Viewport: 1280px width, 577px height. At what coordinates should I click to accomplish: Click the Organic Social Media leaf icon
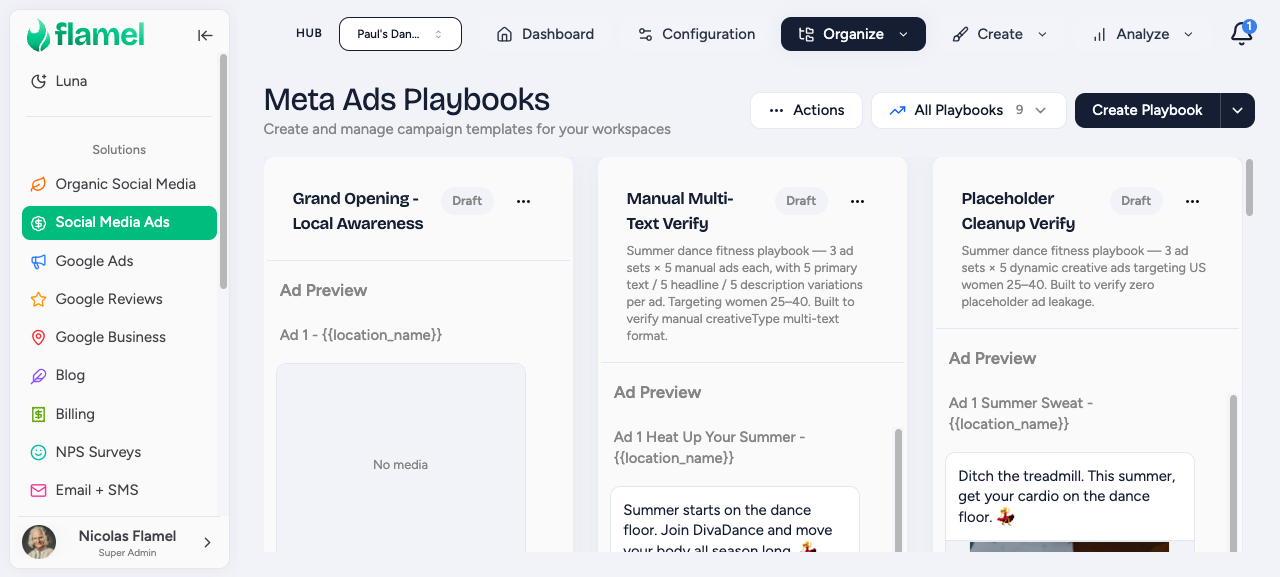coord(38,184)
